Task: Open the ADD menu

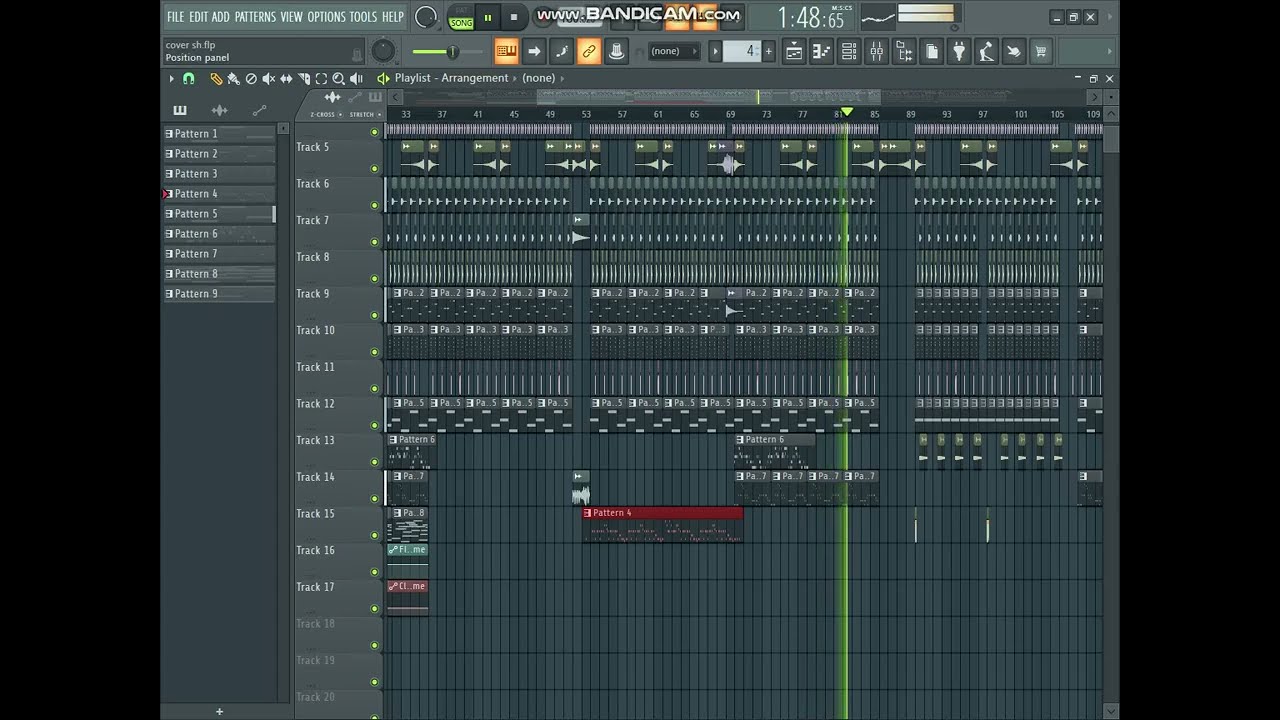Action: coord(221,16)
